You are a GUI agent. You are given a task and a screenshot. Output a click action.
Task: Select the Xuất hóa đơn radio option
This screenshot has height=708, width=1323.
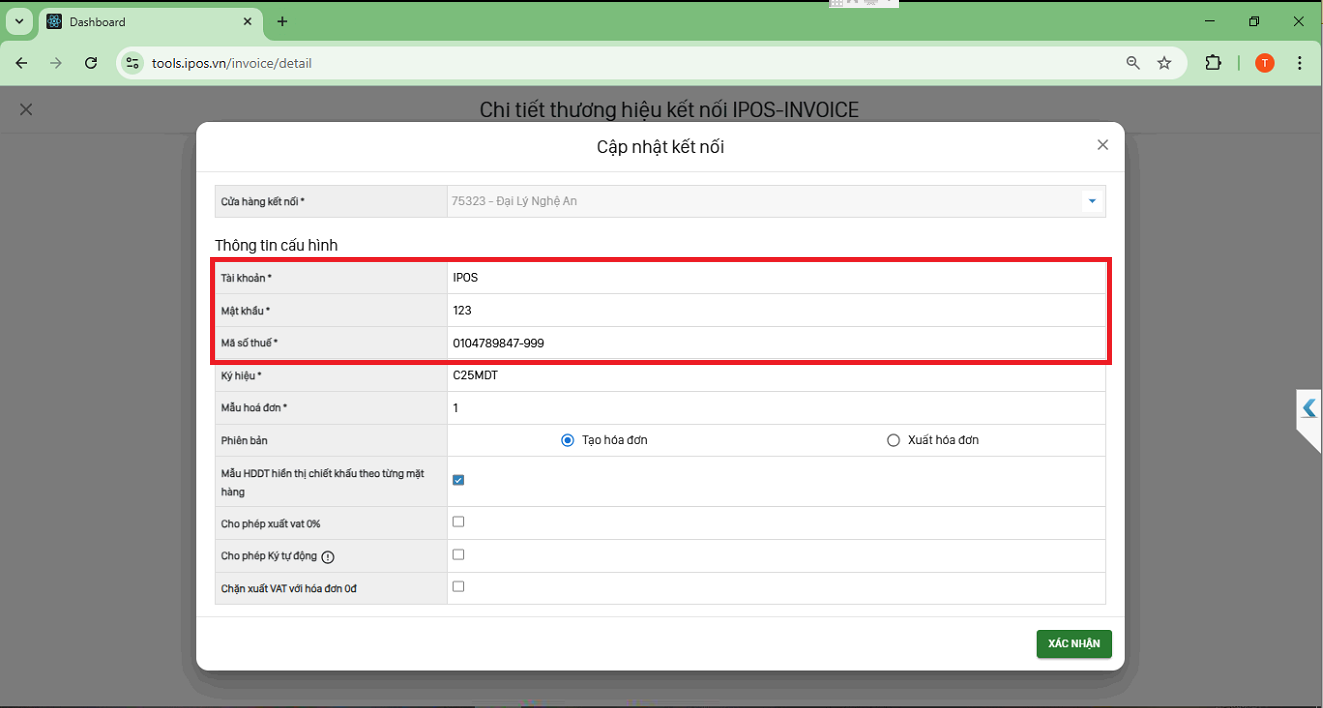coord(894,440)
